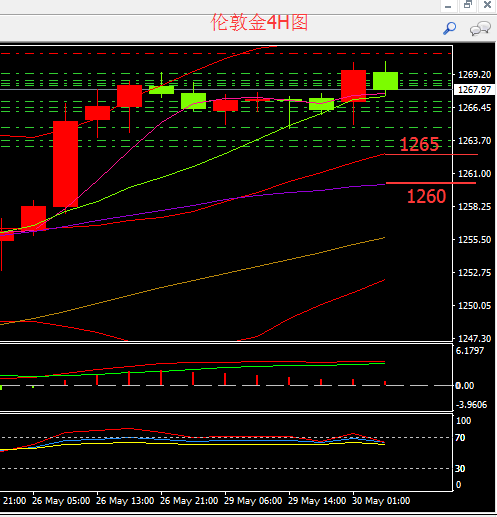497x517 pixels.
Task: Click the 1250.05 price axis label
Action: pyautogui.click(x=474, y=306)
